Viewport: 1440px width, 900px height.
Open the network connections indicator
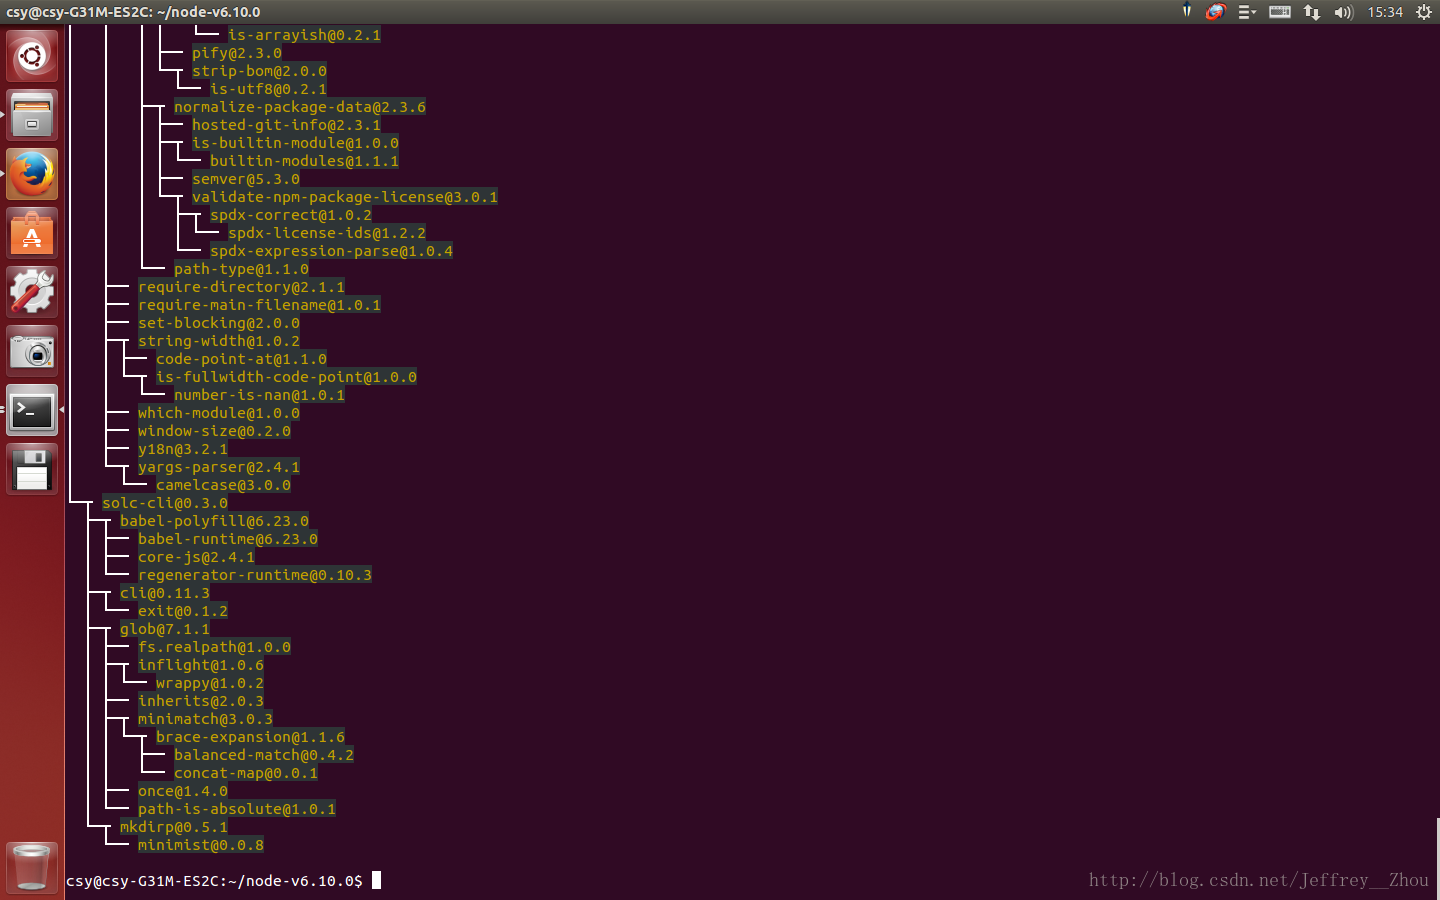(1312, 12)
